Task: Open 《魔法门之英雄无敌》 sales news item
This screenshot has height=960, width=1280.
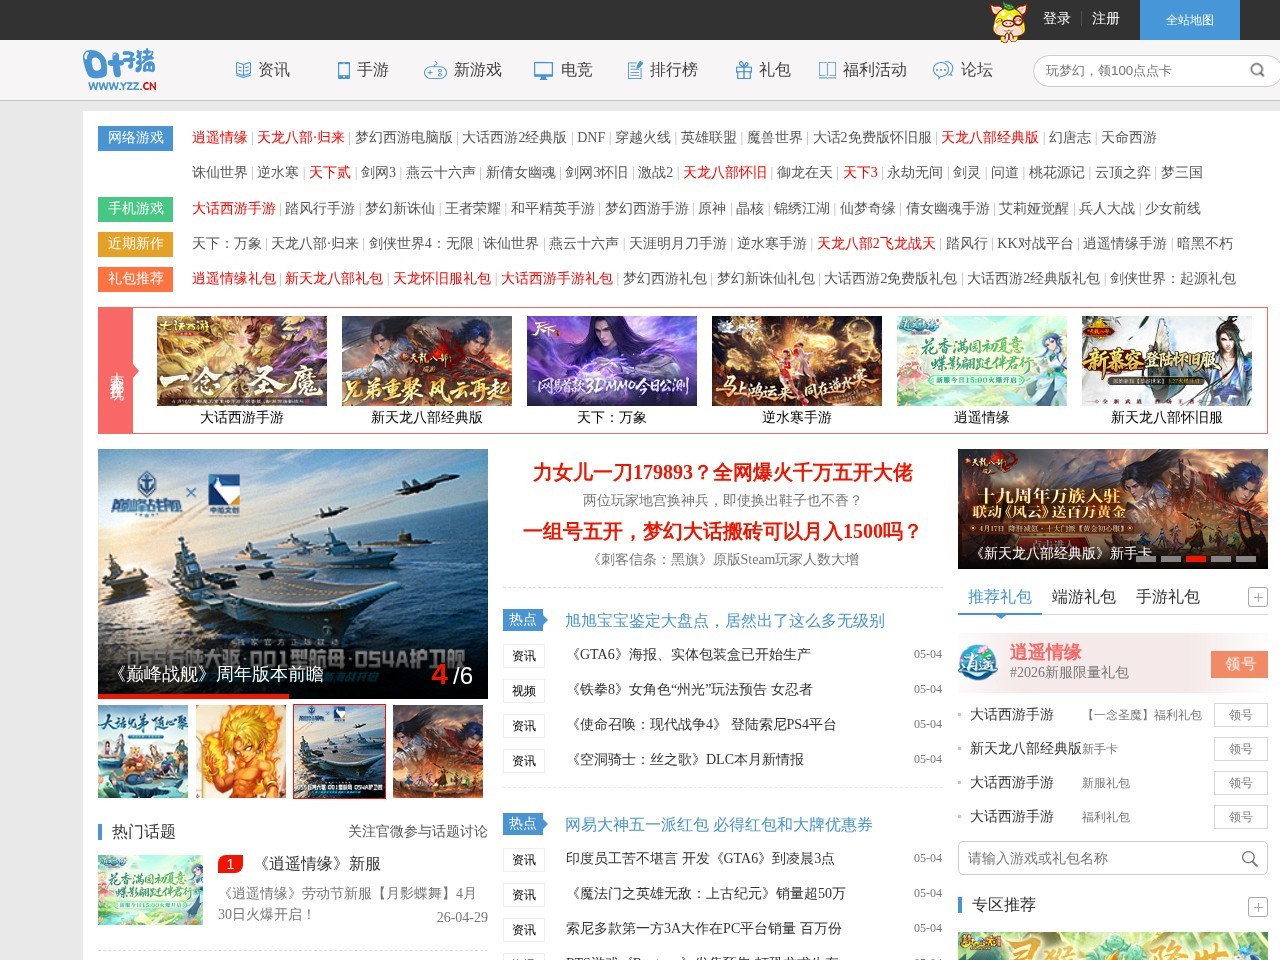Action: point(706,894)
